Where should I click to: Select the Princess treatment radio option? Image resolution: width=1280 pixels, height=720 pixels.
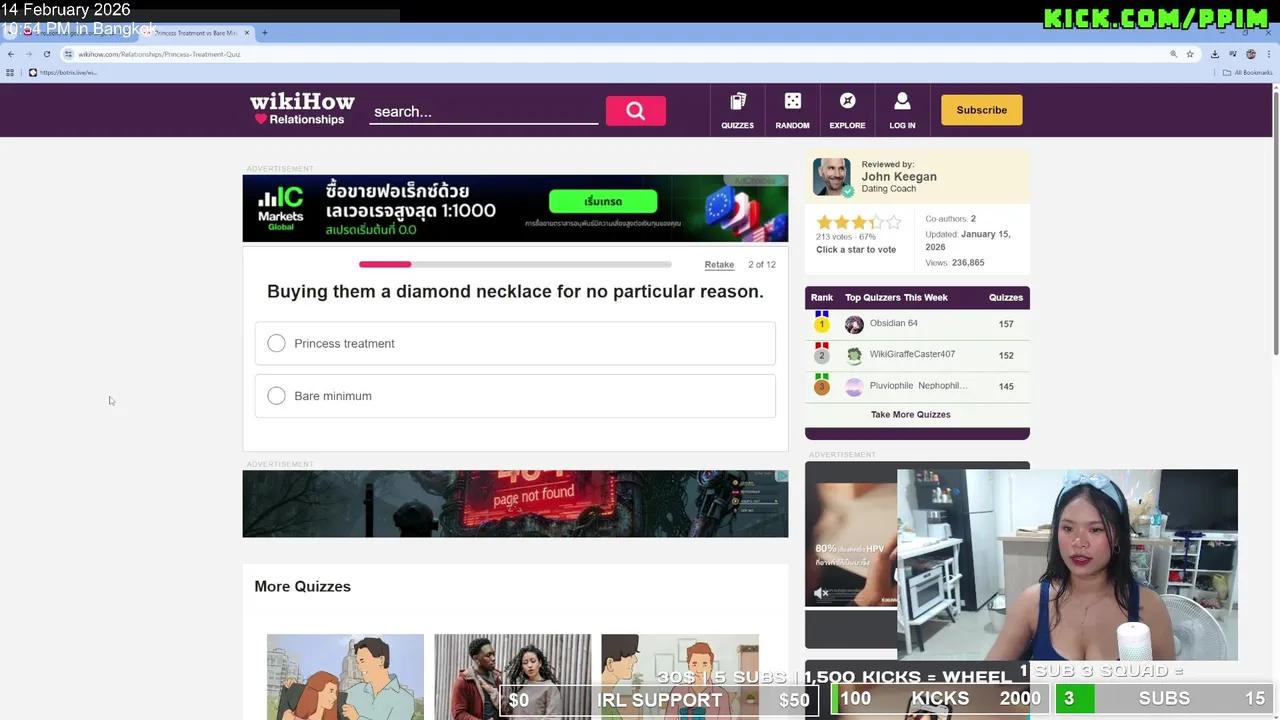point(277,344)
